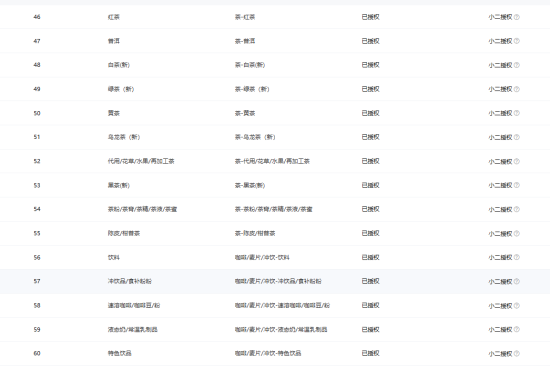Click the help icon in highlighted row 57
The width and height of the screenshot is (550, 369).
(x=517, y=281)
